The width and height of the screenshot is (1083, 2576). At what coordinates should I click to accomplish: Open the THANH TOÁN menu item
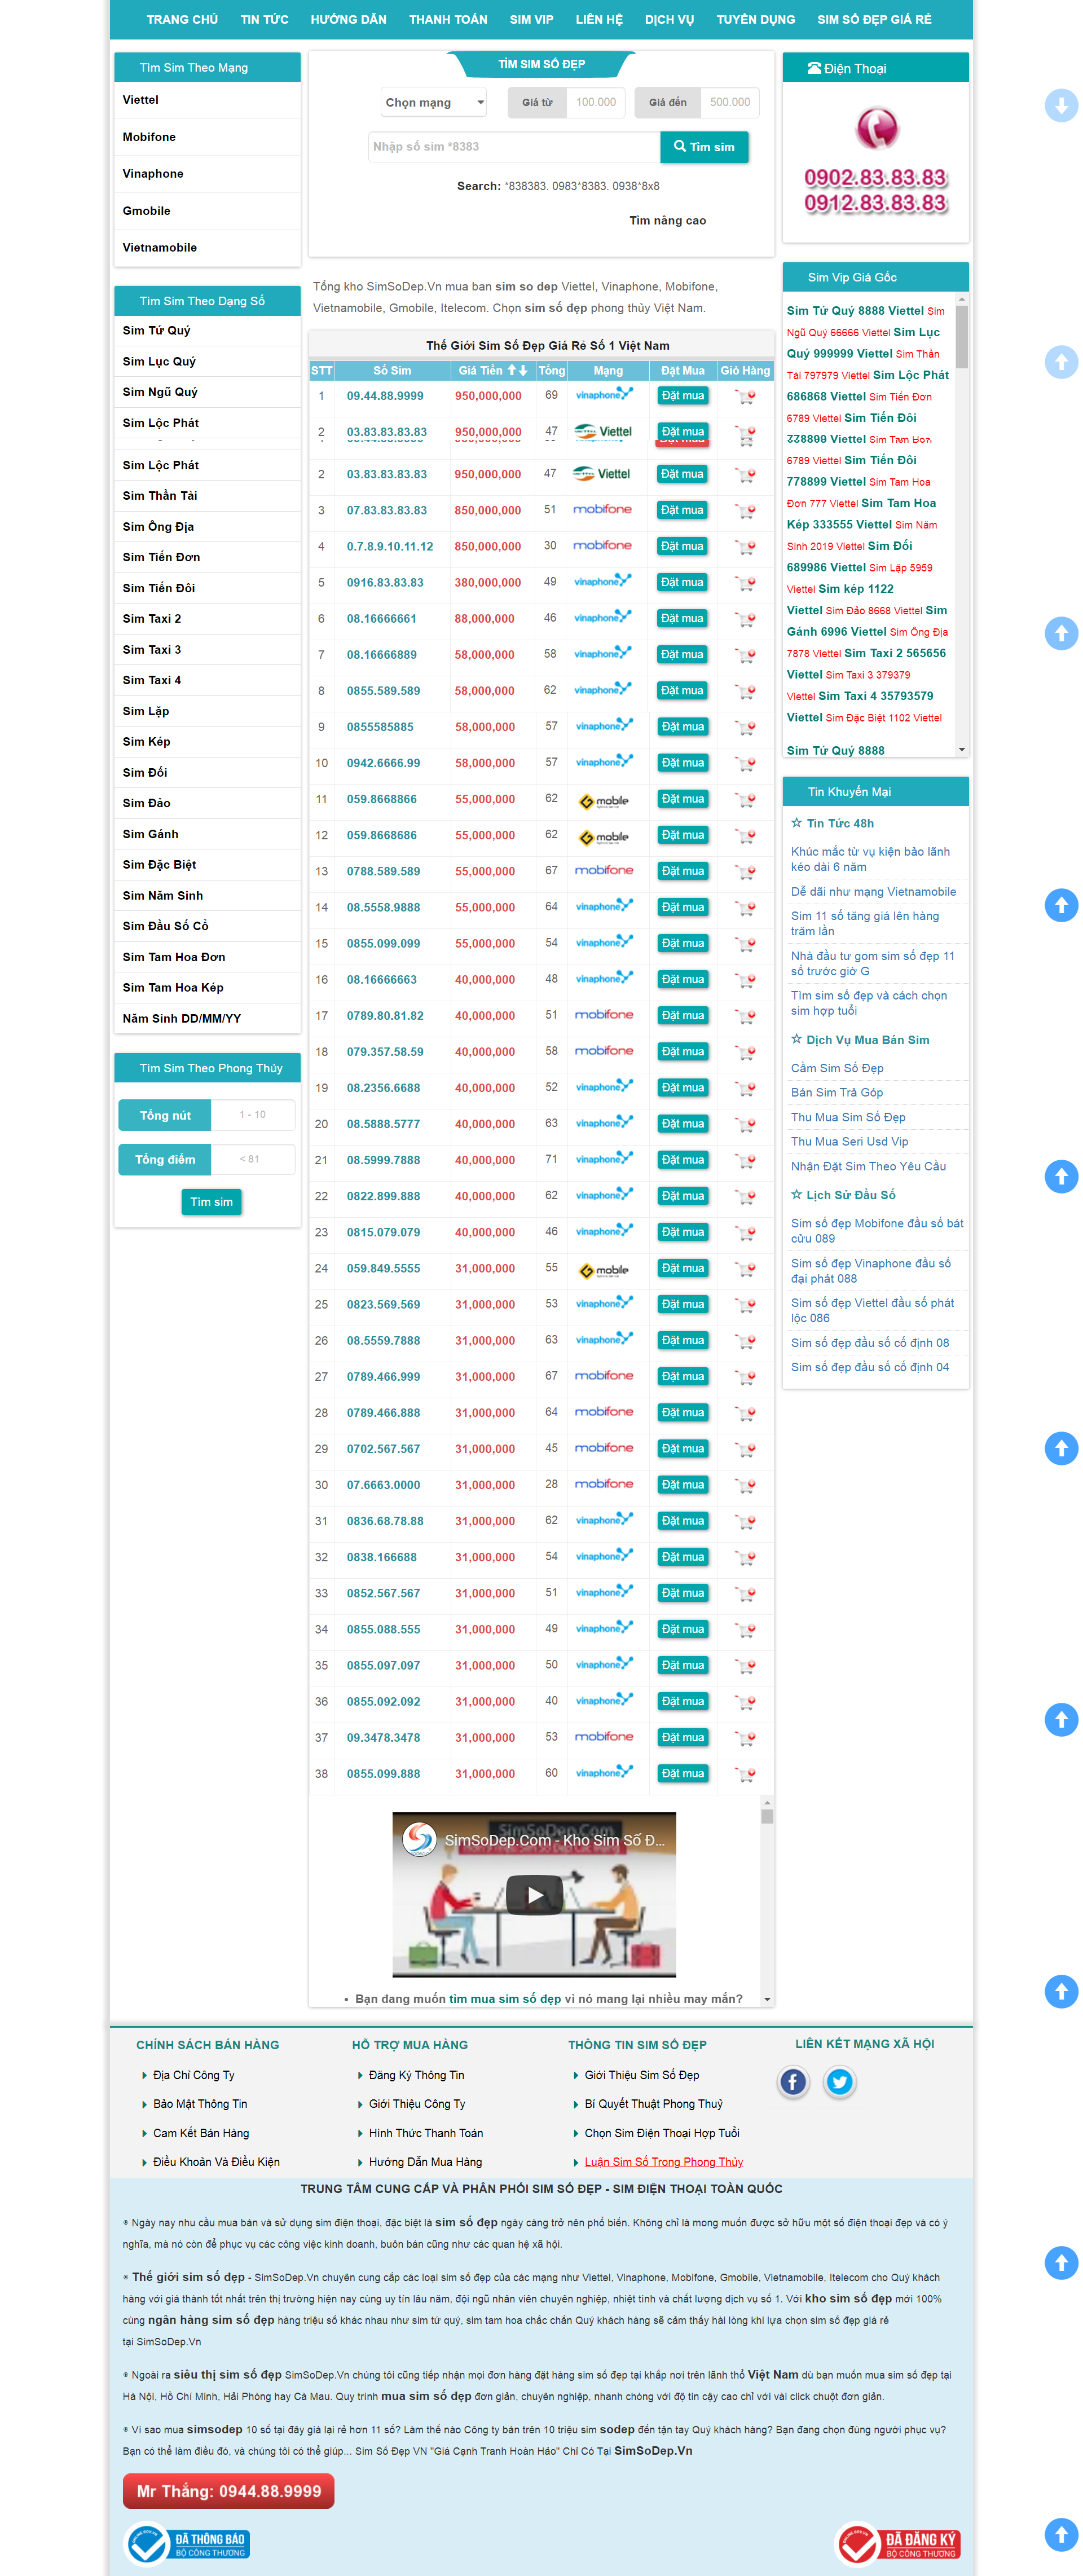[448, 19]
